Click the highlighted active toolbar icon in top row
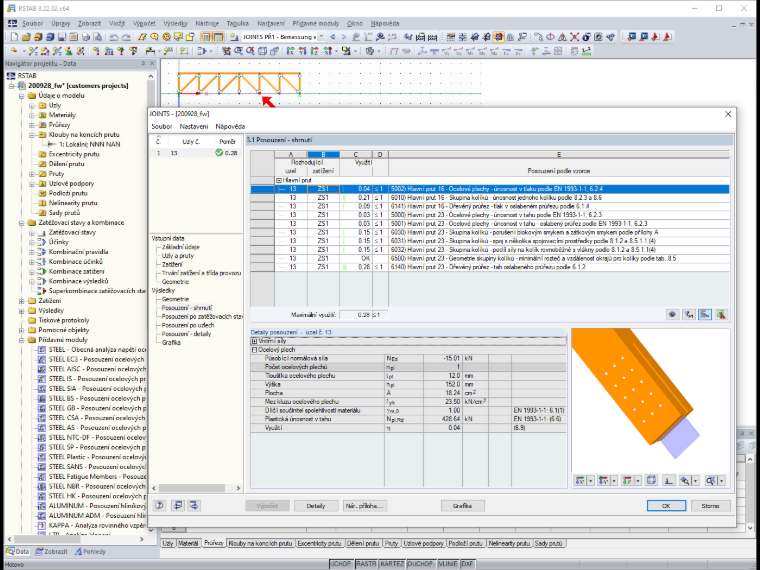 tap(498, 37)
